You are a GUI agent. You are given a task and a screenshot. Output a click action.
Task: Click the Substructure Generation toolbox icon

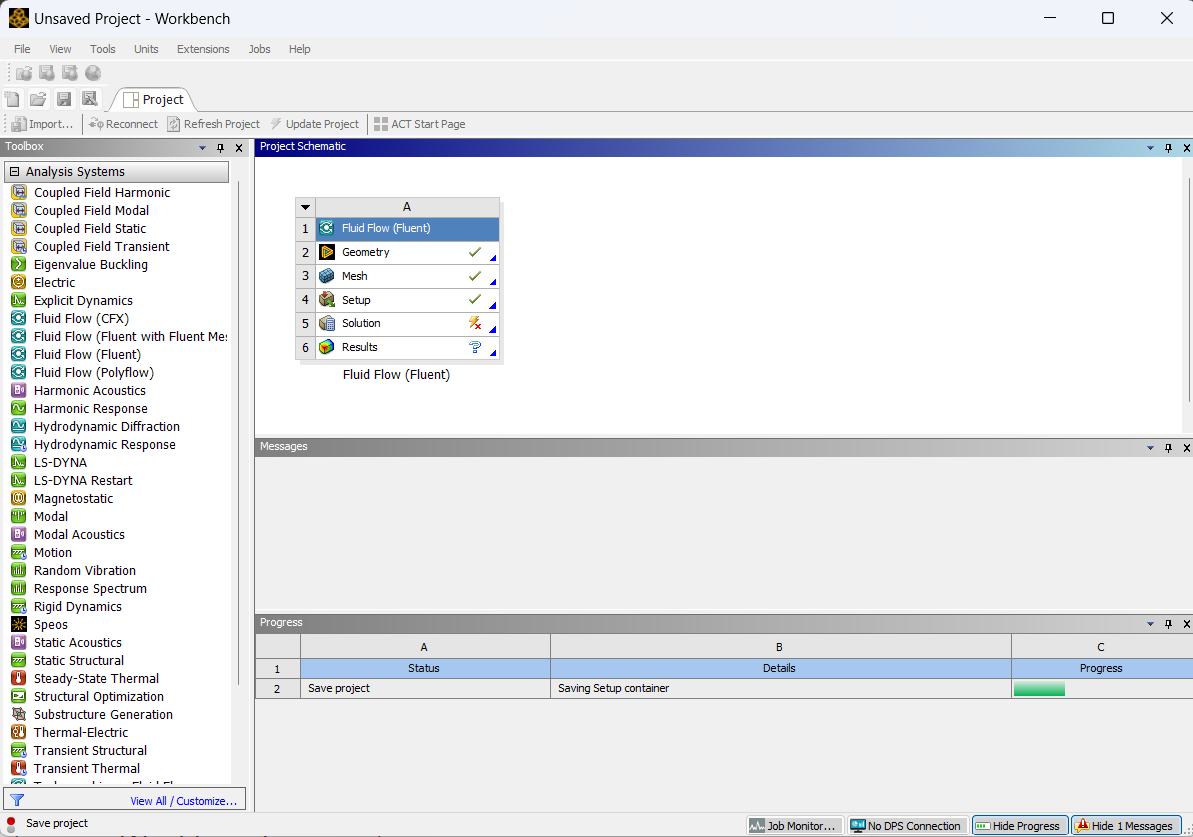(x=19, y=714)
